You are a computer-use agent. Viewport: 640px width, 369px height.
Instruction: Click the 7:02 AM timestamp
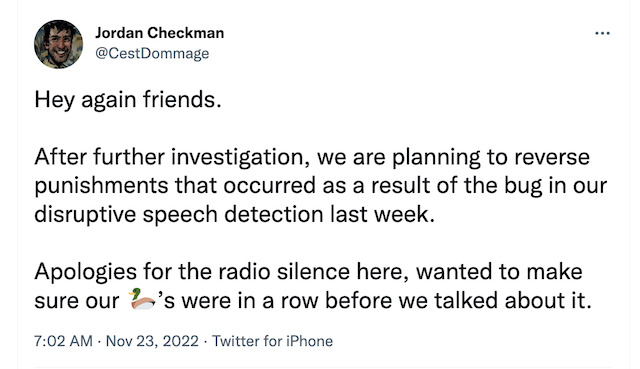[x=63, y=341]
